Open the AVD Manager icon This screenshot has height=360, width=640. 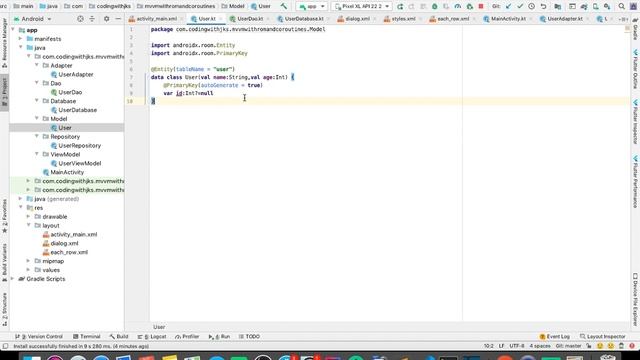coord(596,7)
